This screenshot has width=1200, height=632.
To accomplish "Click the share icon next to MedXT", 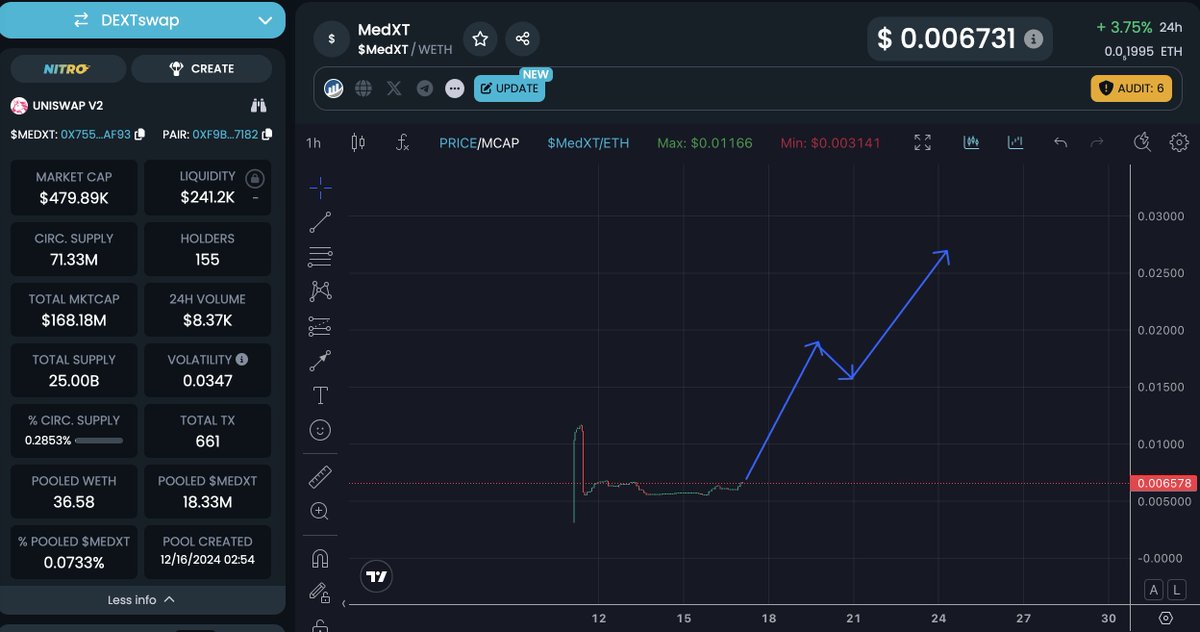I will (x=522, y=39).
